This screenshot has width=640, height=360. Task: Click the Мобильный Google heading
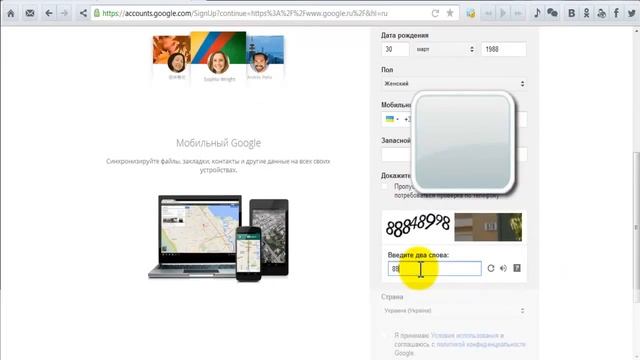[218, 143]
